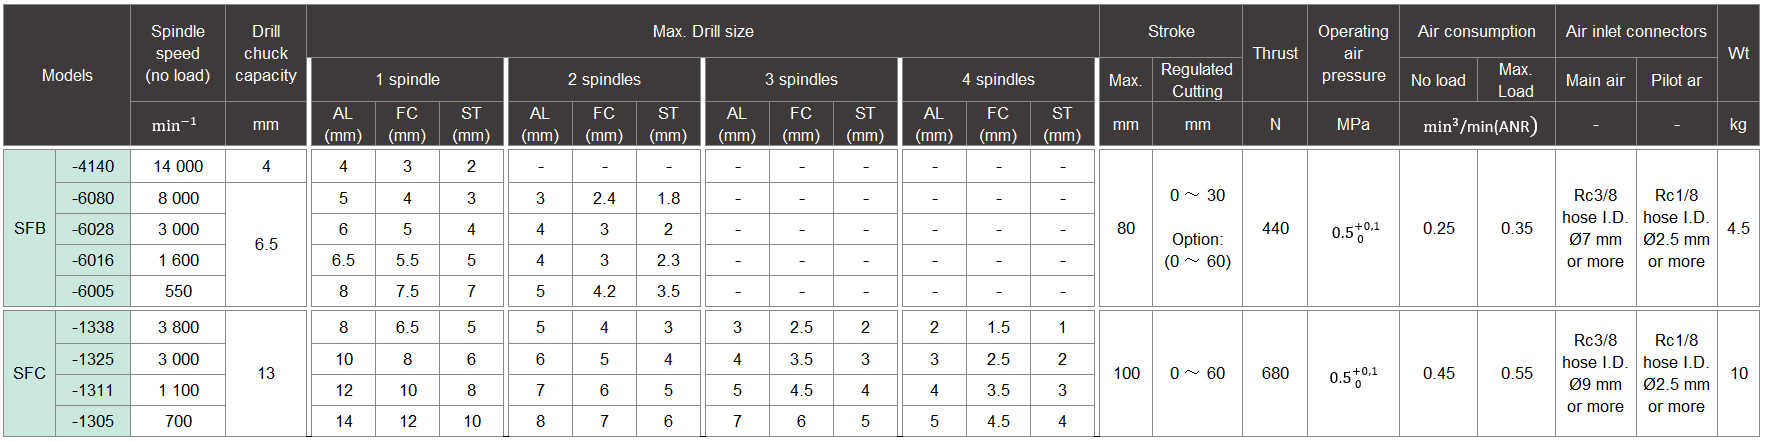Select the SFB series row label
Viewport: 1766px width, 442px height.
click(30, 228)
